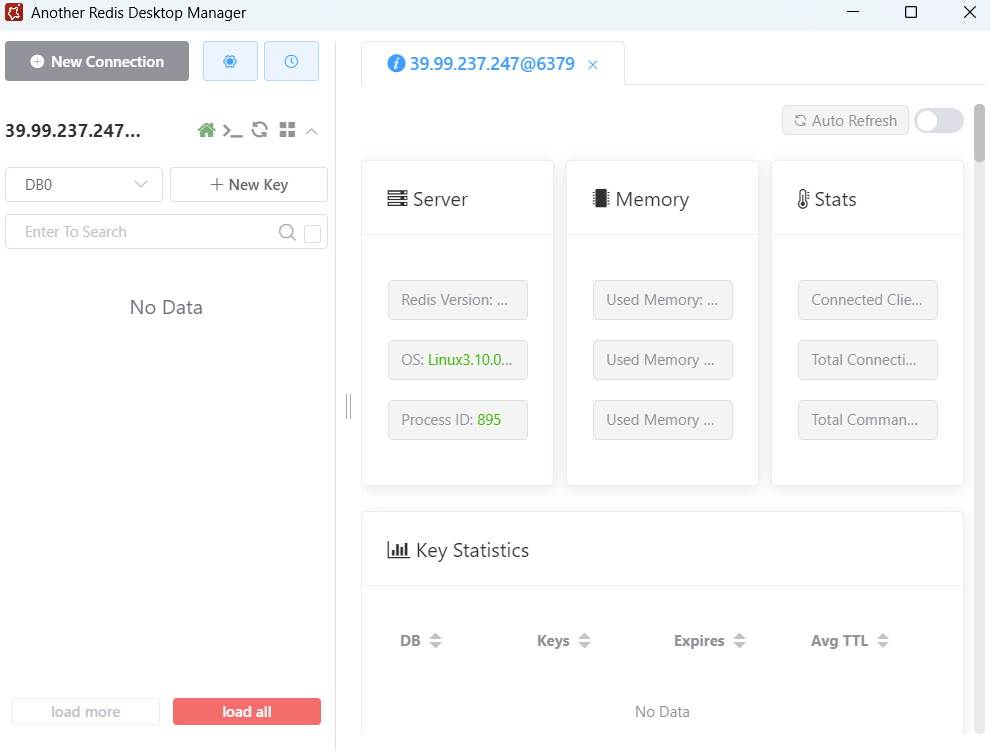The image size is (990, 752).
Task: Open the DB0 database dropdown
Action: [84, 184]
